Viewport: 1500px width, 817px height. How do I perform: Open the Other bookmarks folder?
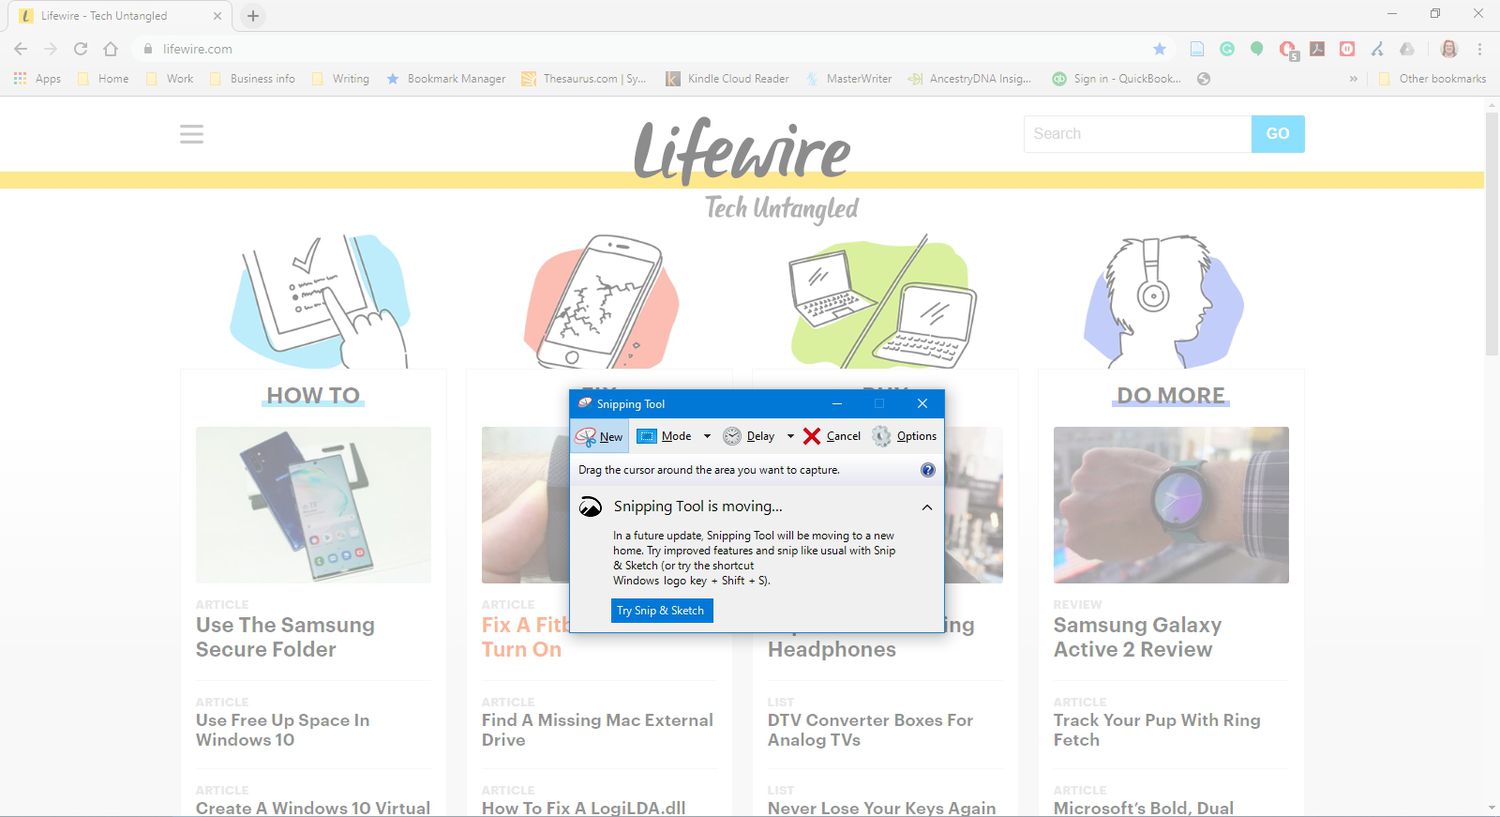click(x=1432, y=78)
